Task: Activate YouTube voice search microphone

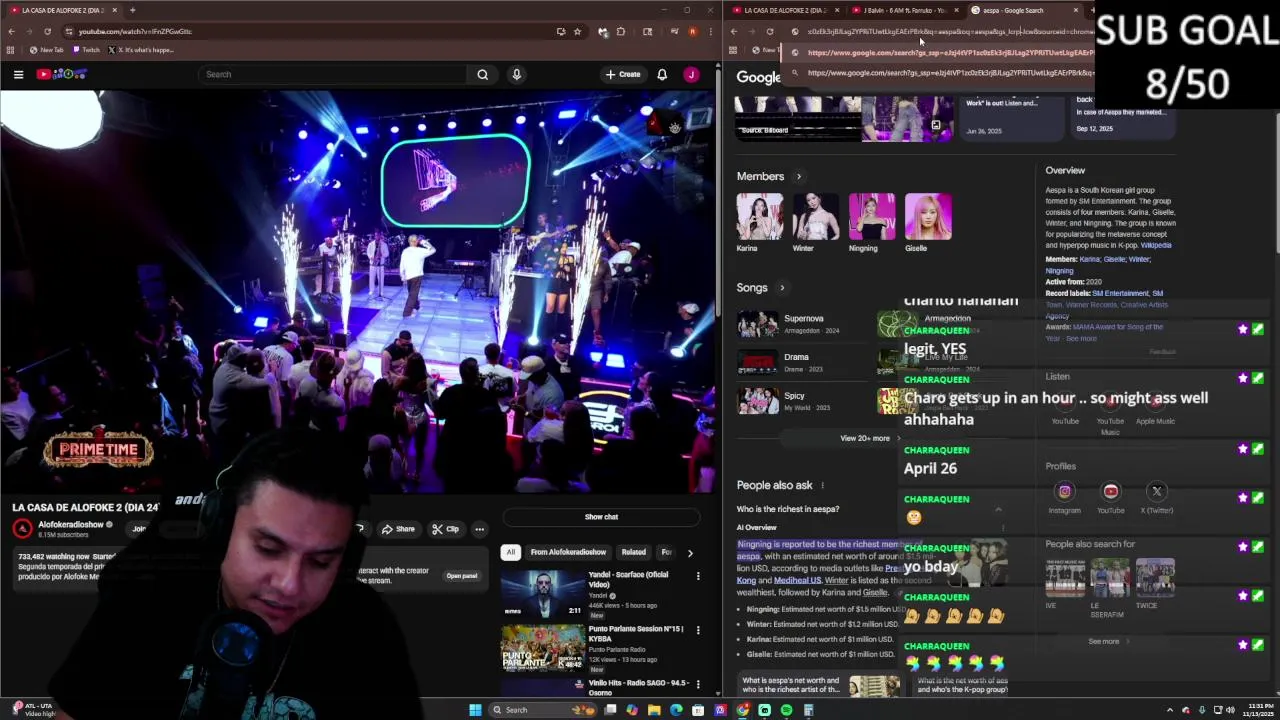Action: (517, 74)
